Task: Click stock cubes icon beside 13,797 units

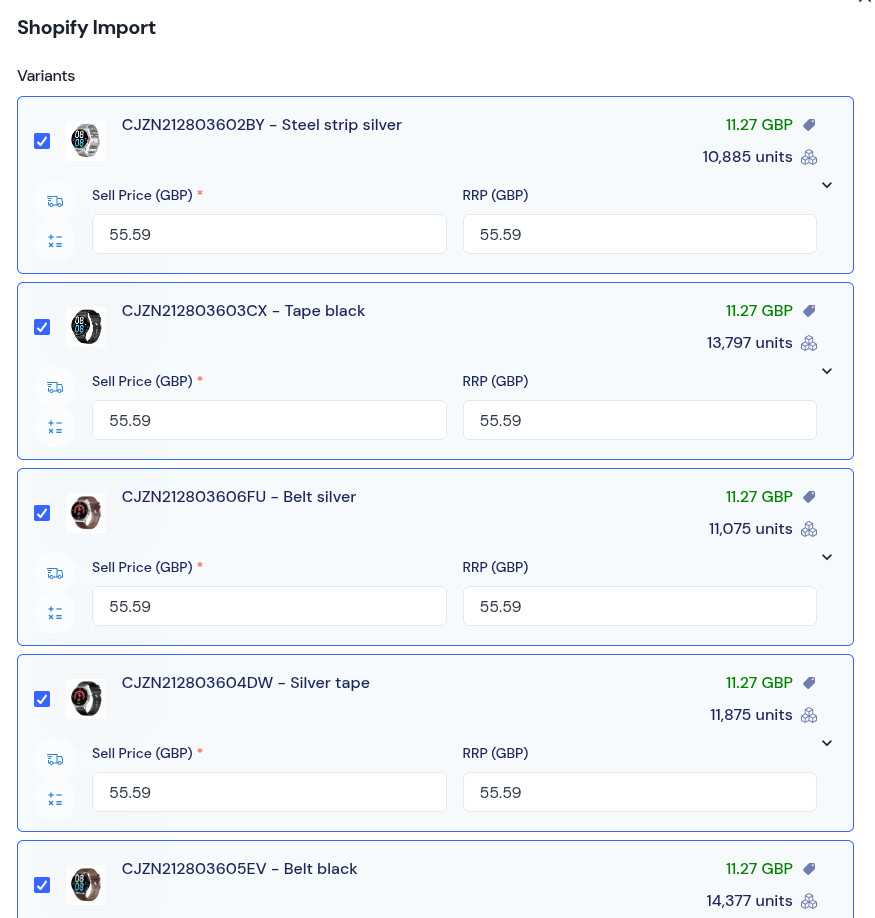Action: (x=809, y=343)
